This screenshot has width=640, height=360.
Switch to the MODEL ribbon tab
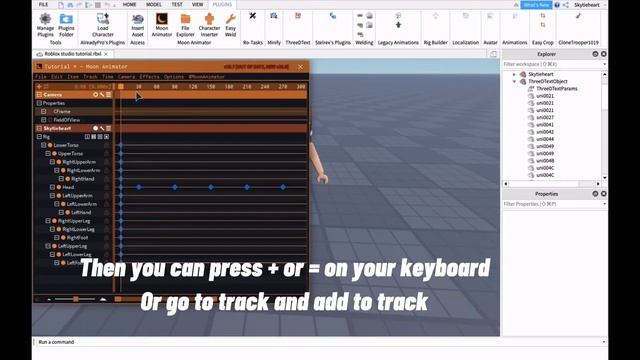tap(154, 4)
